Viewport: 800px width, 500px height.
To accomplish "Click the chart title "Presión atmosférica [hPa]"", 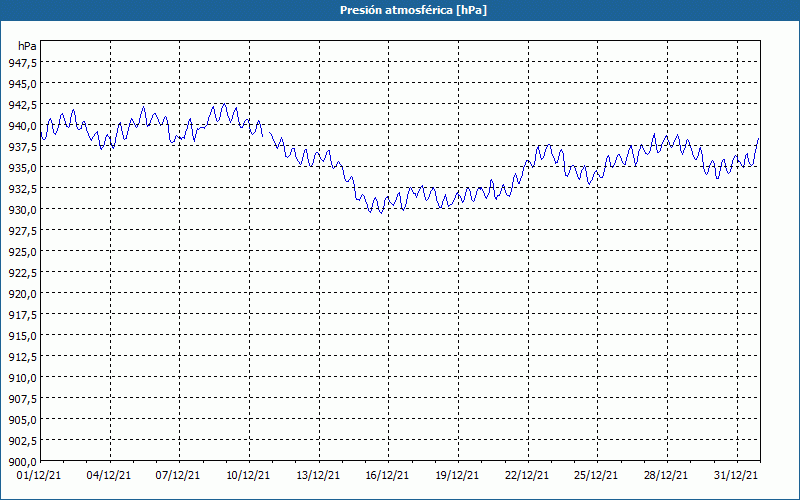I will click(413, 10).
